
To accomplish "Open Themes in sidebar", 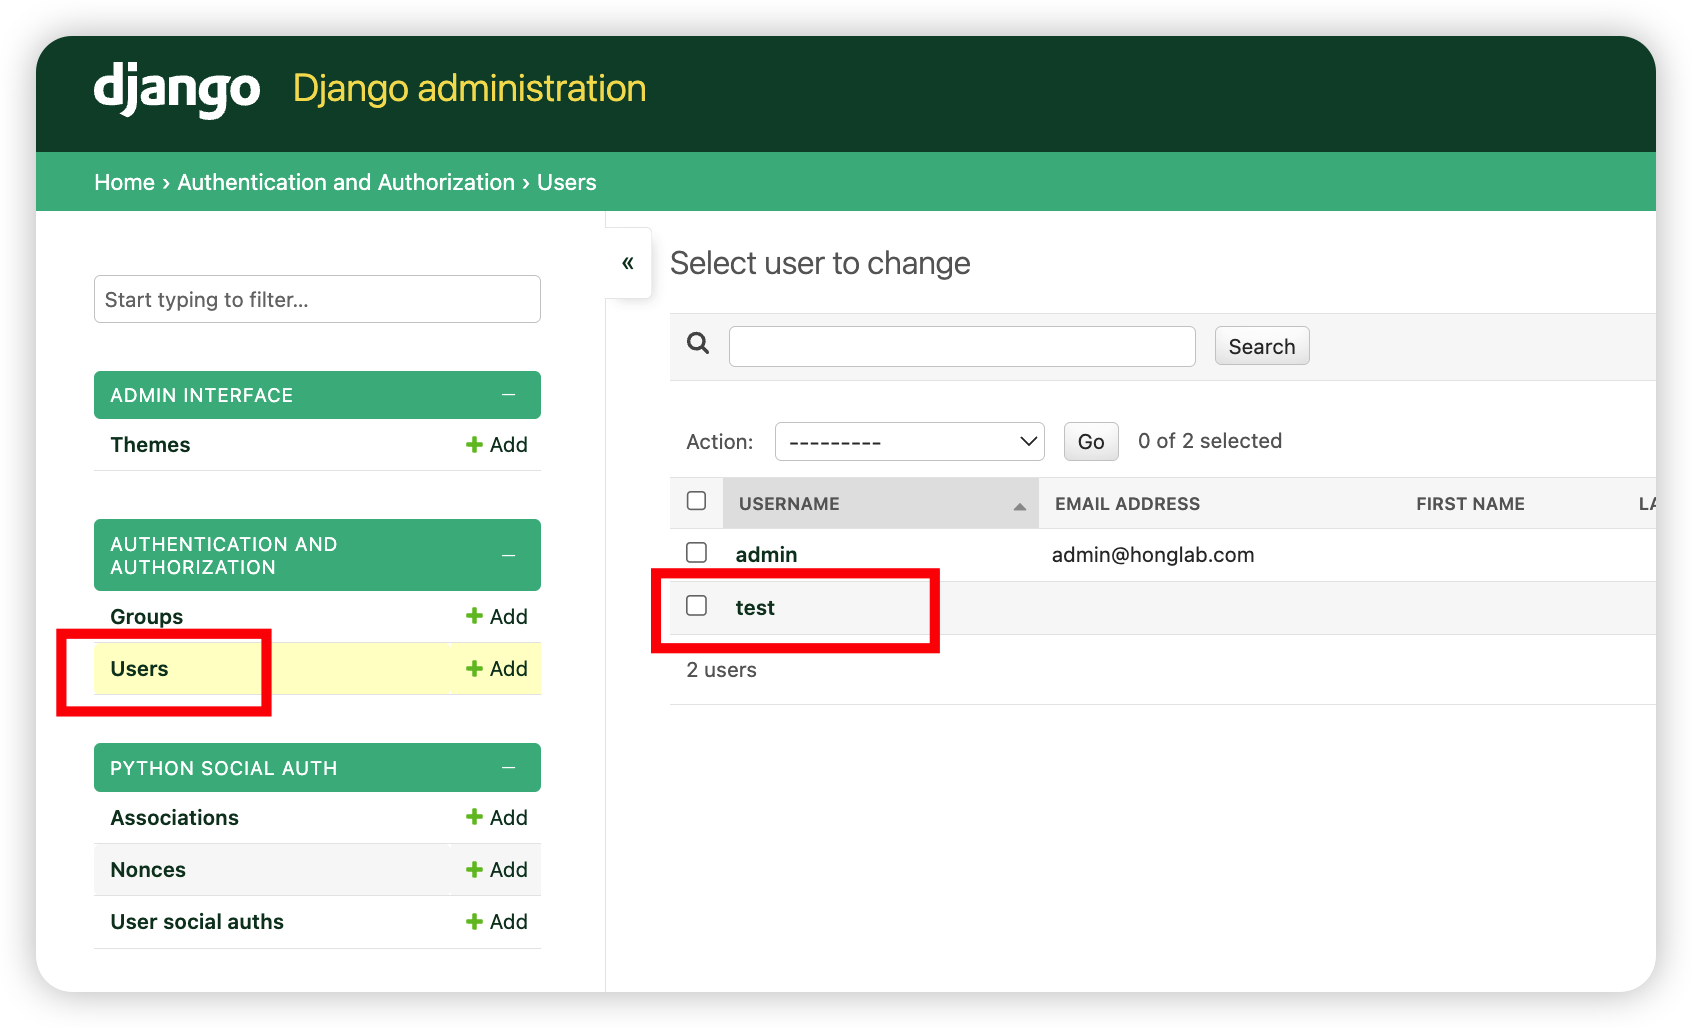I will point(150,445).
